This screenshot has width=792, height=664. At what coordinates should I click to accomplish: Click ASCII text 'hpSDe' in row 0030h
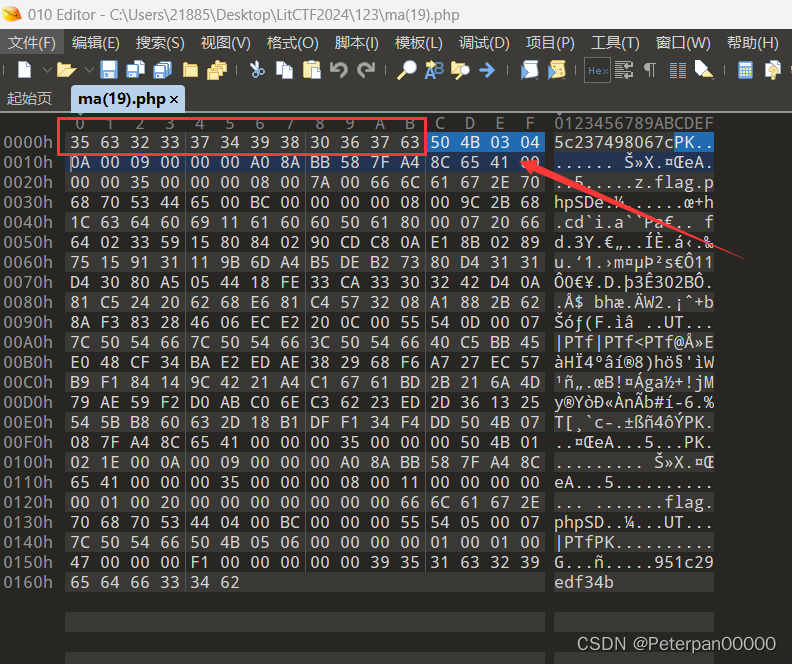[579, 202]
